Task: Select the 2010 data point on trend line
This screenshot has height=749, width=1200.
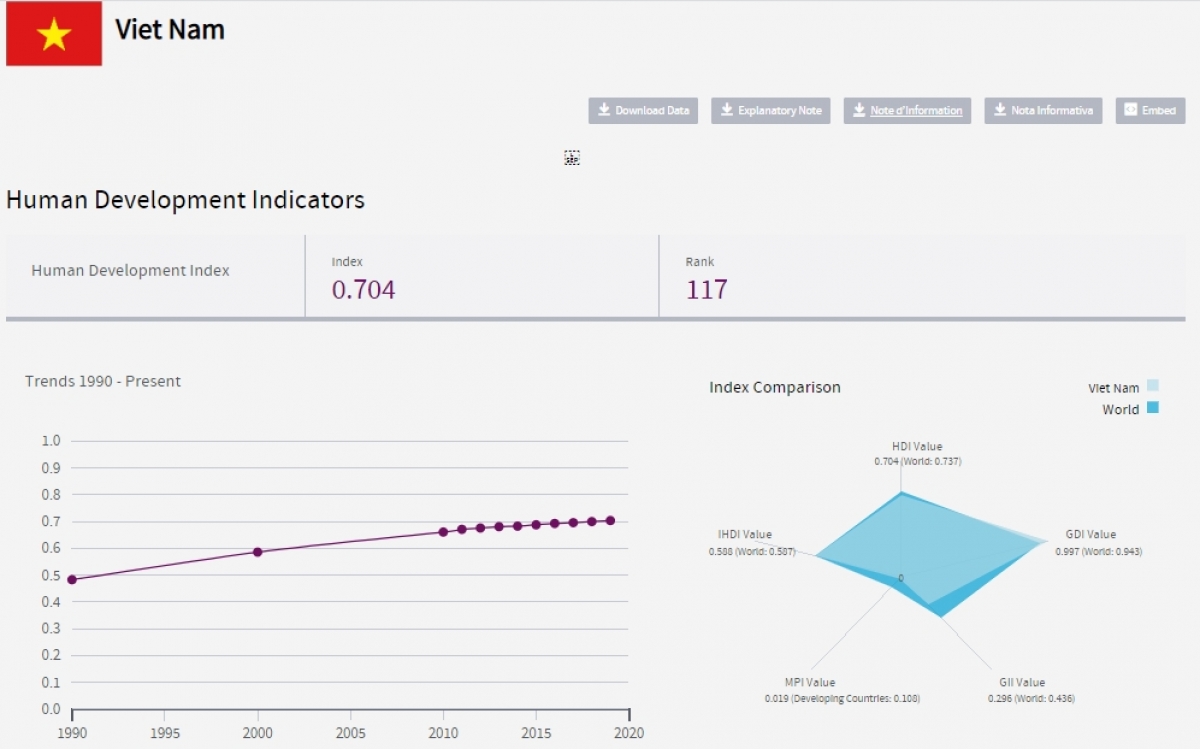Action: [443, 532]
